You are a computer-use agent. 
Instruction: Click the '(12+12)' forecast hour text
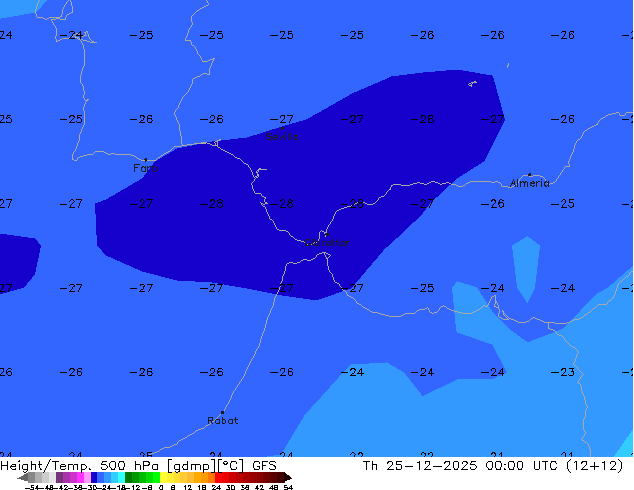[594, 466]
